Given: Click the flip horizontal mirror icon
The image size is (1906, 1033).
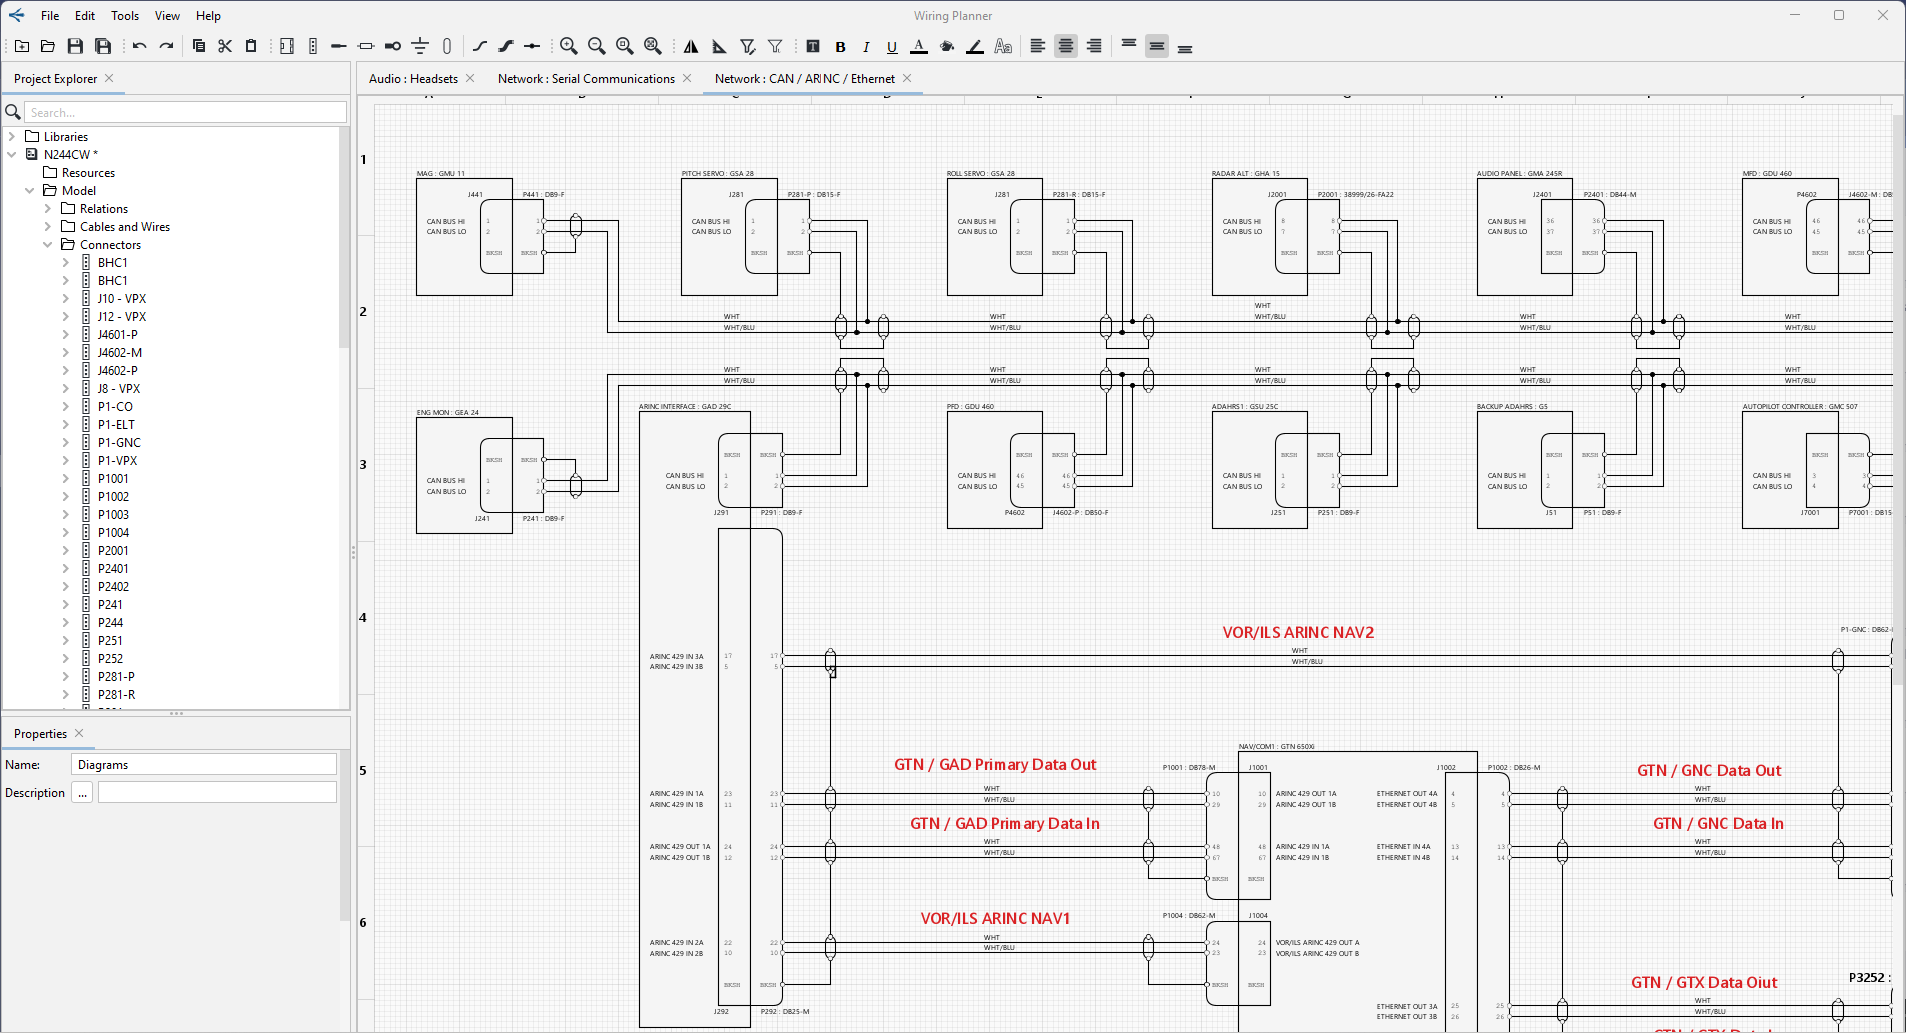Looking at the screenshot, I should [691, 46].
